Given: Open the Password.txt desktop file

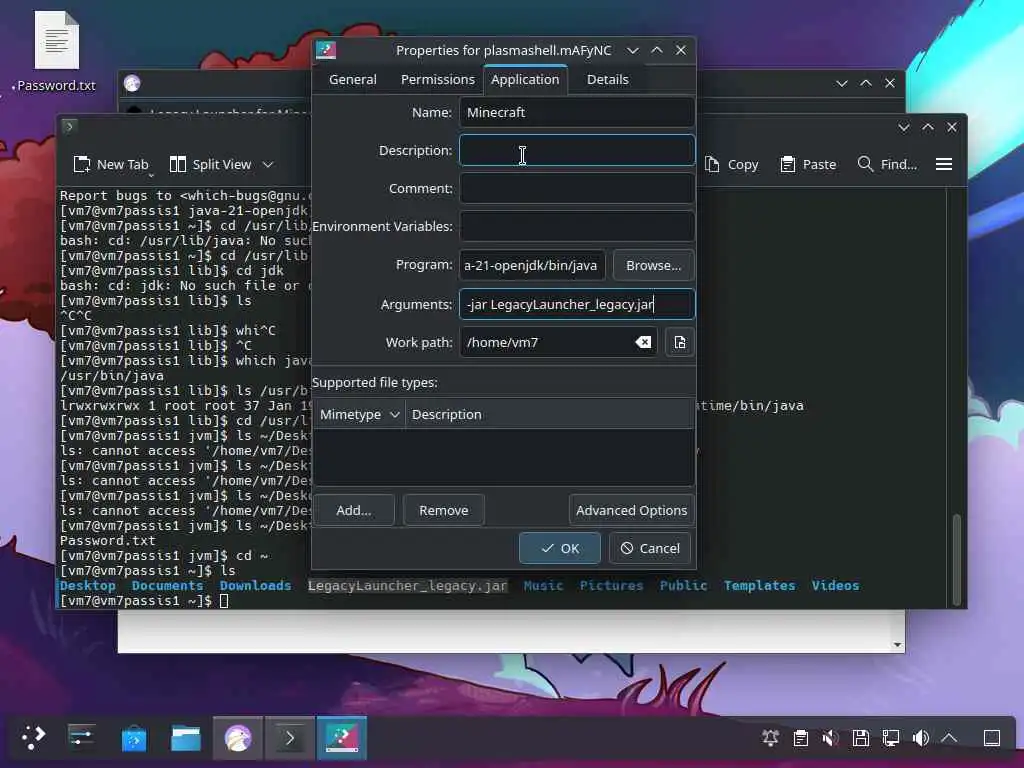Looking at the screenshot, I should point(56,53).
